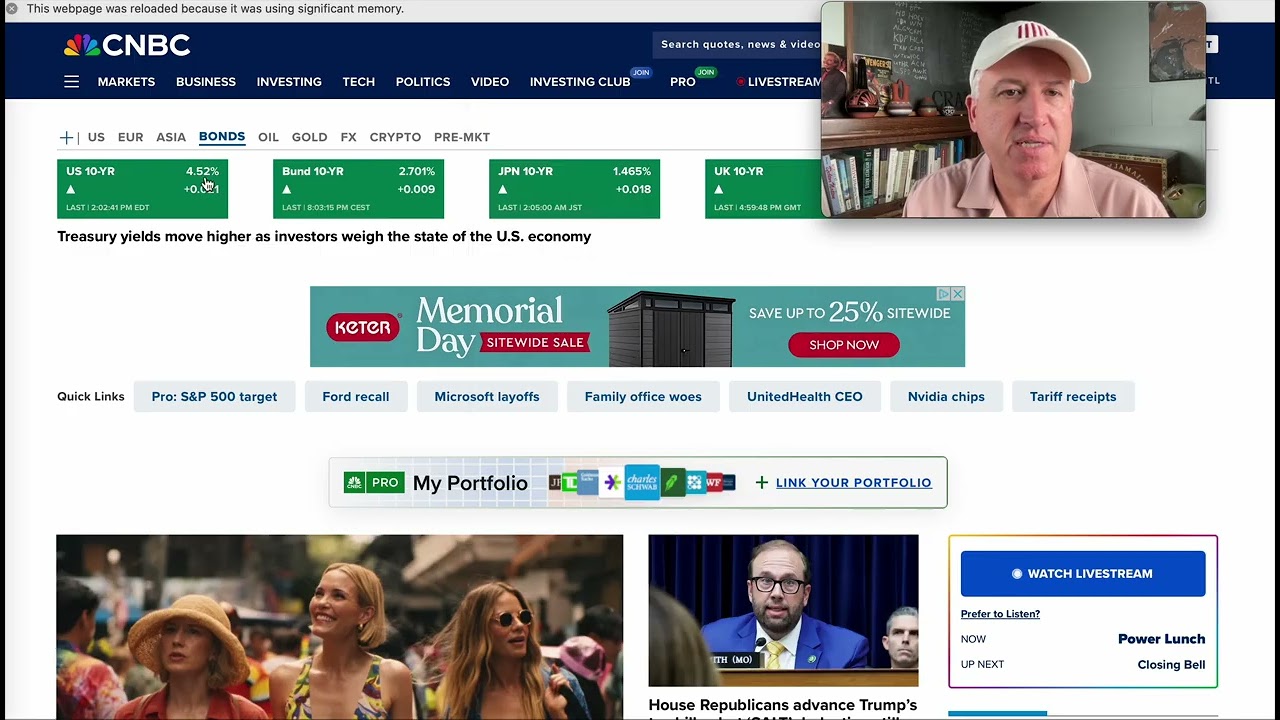Add a market tab with plus icon
This screenshot has width=1280, height=720.
tap(67, 137)
